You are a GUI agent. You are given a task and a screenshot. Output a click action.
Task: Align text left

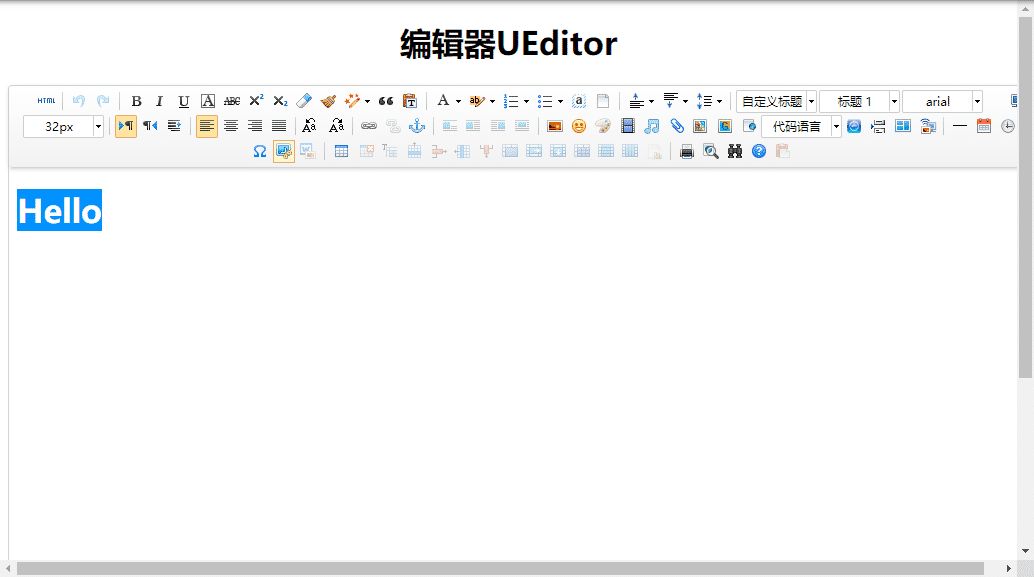click(206, 126)
